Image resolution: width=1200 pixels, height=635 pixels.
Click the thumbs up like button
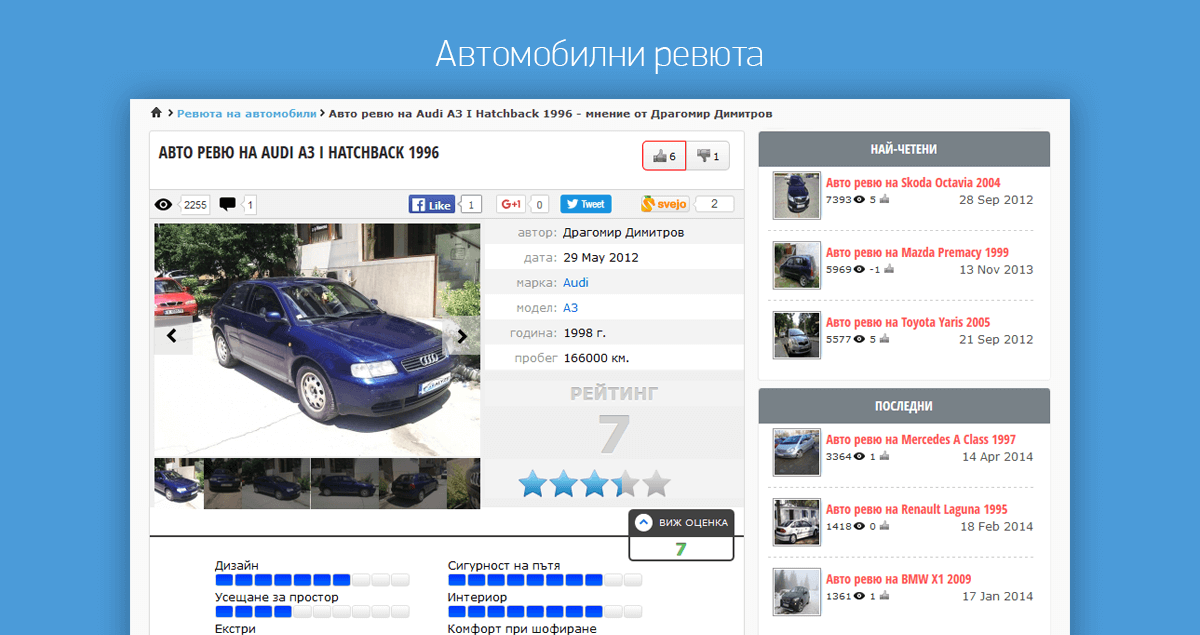pos(664,156)
